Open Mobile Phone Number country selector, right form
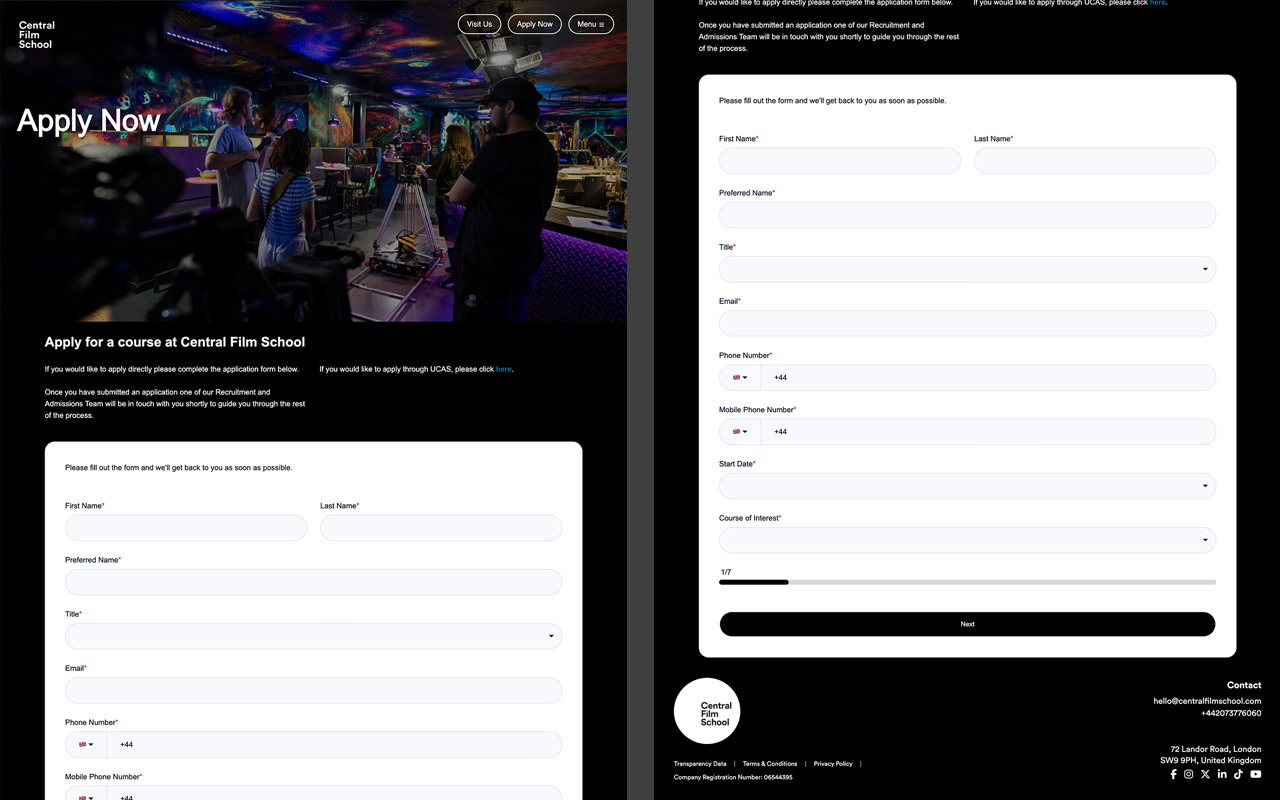The width and height of the screenshot is (1280, 800). (x=740, y=432)
